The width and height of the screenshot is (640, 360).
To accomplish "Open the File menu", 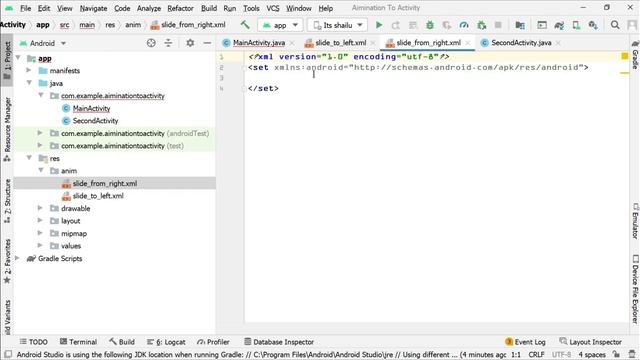I will pyautogui.click(x=25, y=8).
